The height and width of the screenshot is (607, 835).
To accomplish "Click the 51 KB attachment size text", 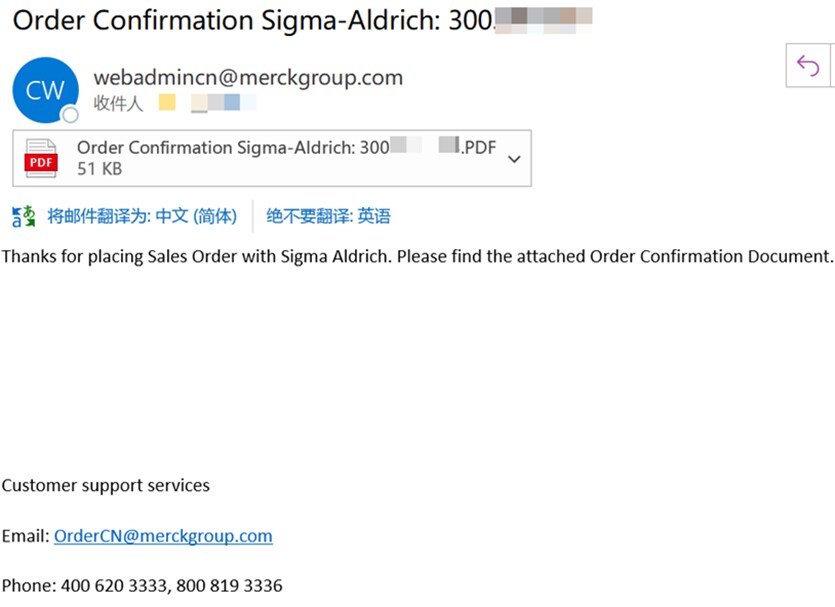I will pyautogui.click(x=99, y=169).
